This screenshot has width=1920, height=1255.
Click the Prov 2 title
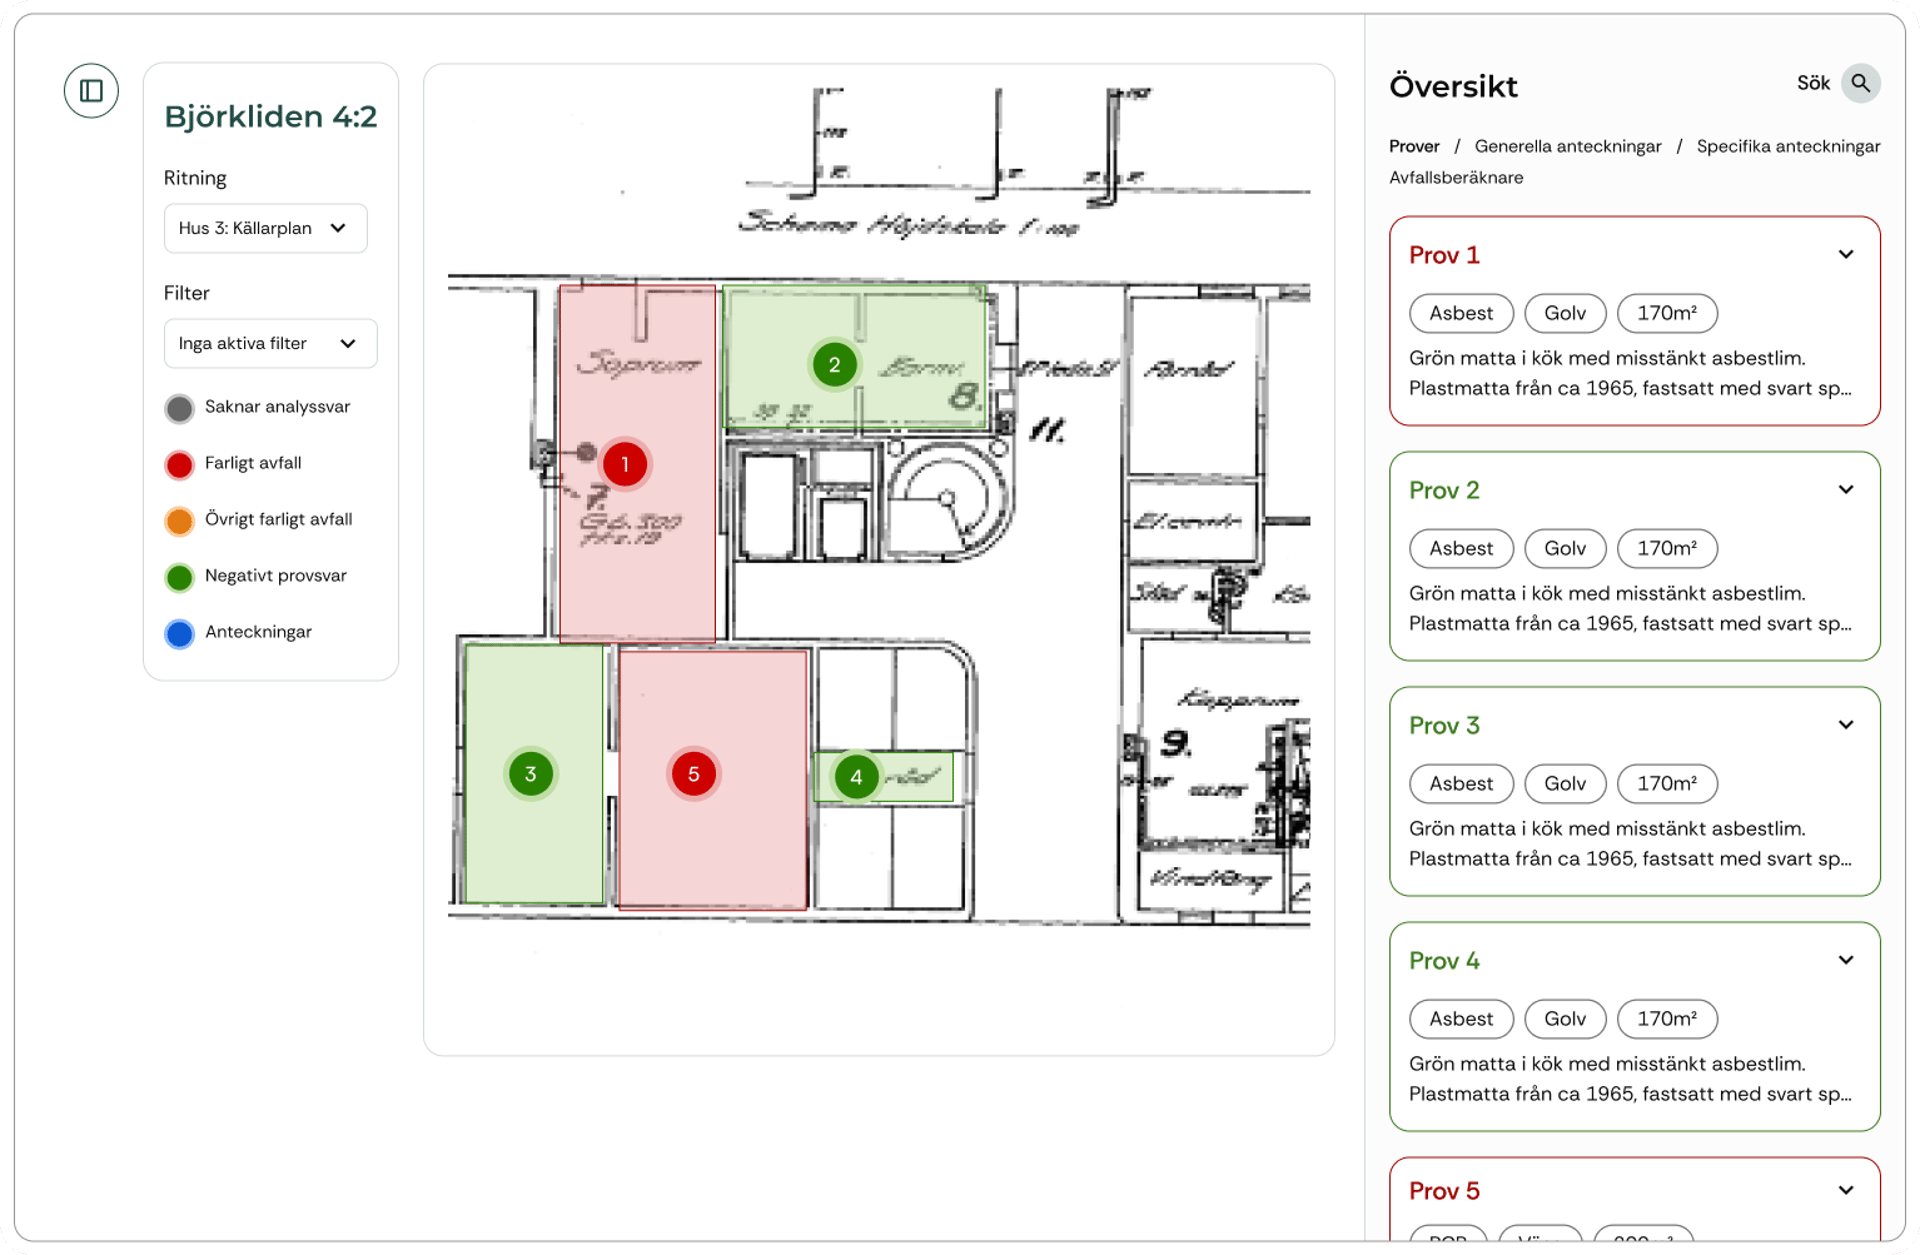click(x=1444, y=490)
